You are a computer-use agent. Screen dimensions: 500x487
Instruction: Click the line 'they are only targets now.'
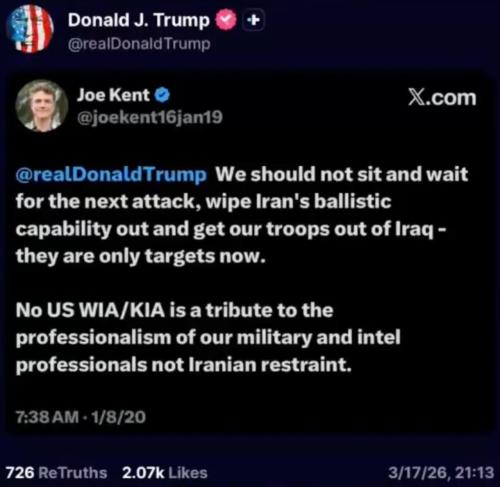click(141, 256)
